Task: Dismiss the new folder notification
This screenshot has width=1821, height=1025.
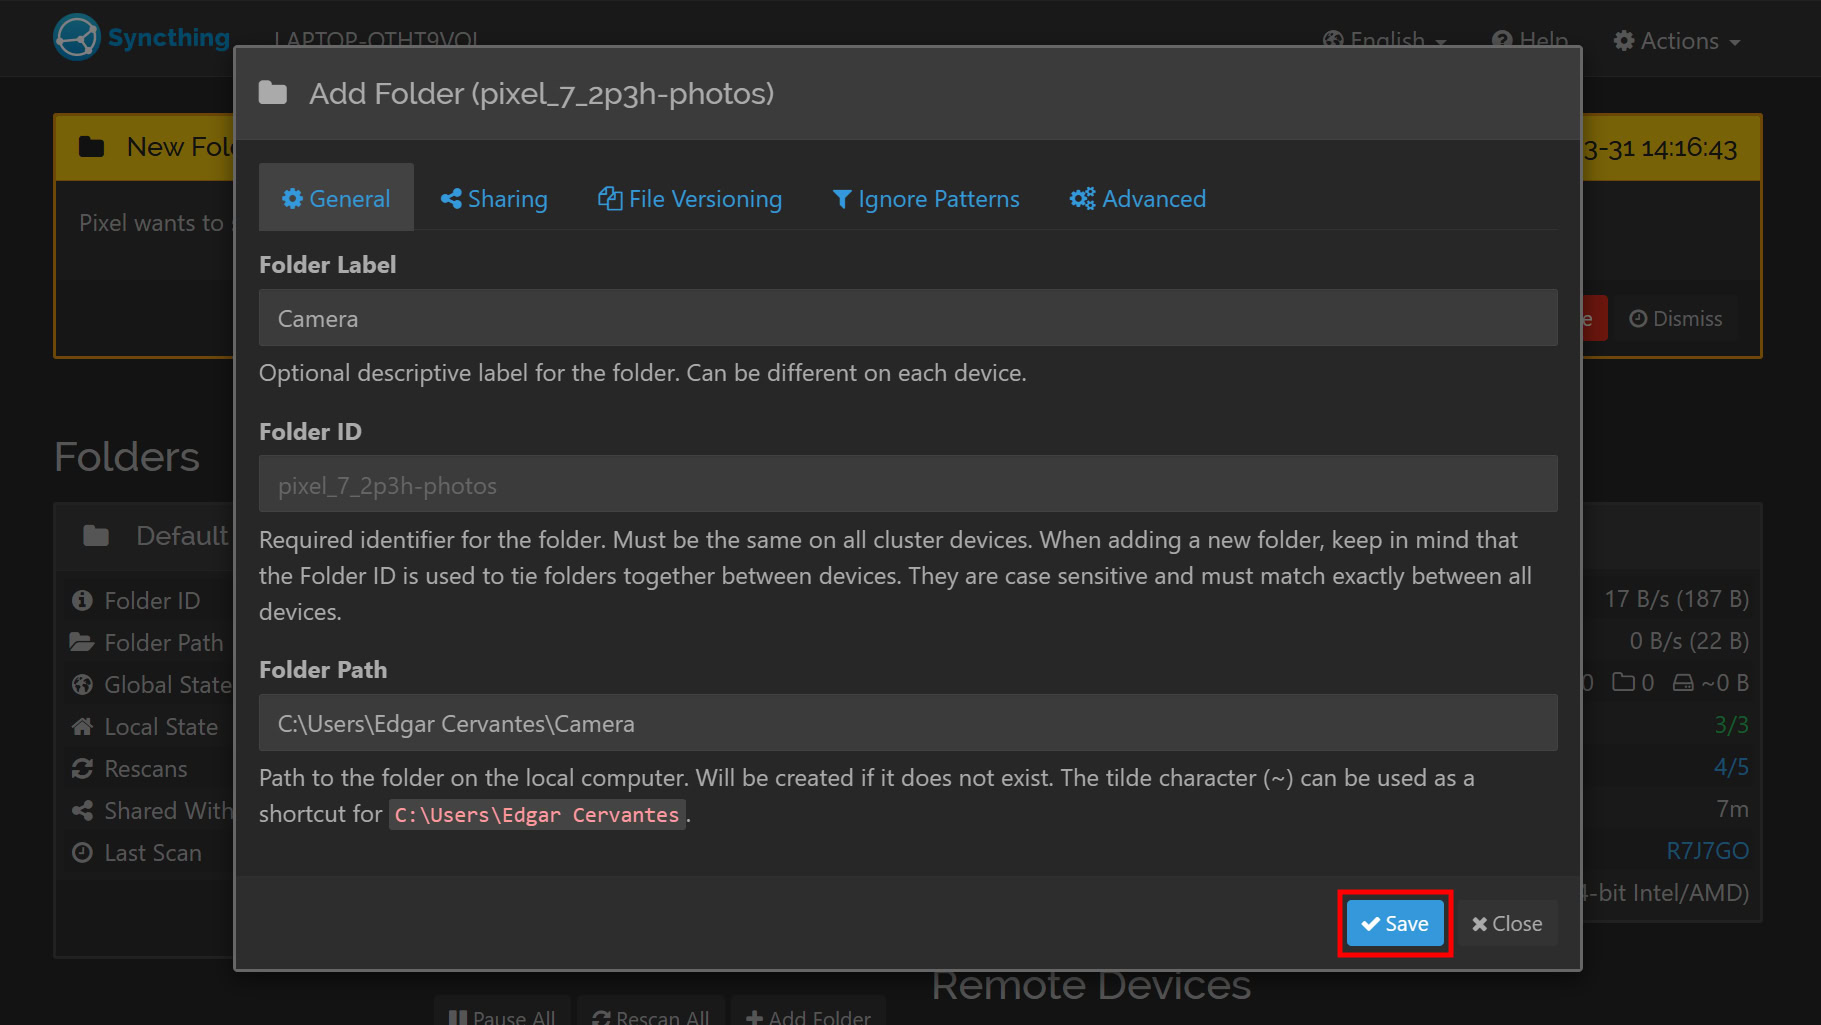Action: pos(1676,319)
